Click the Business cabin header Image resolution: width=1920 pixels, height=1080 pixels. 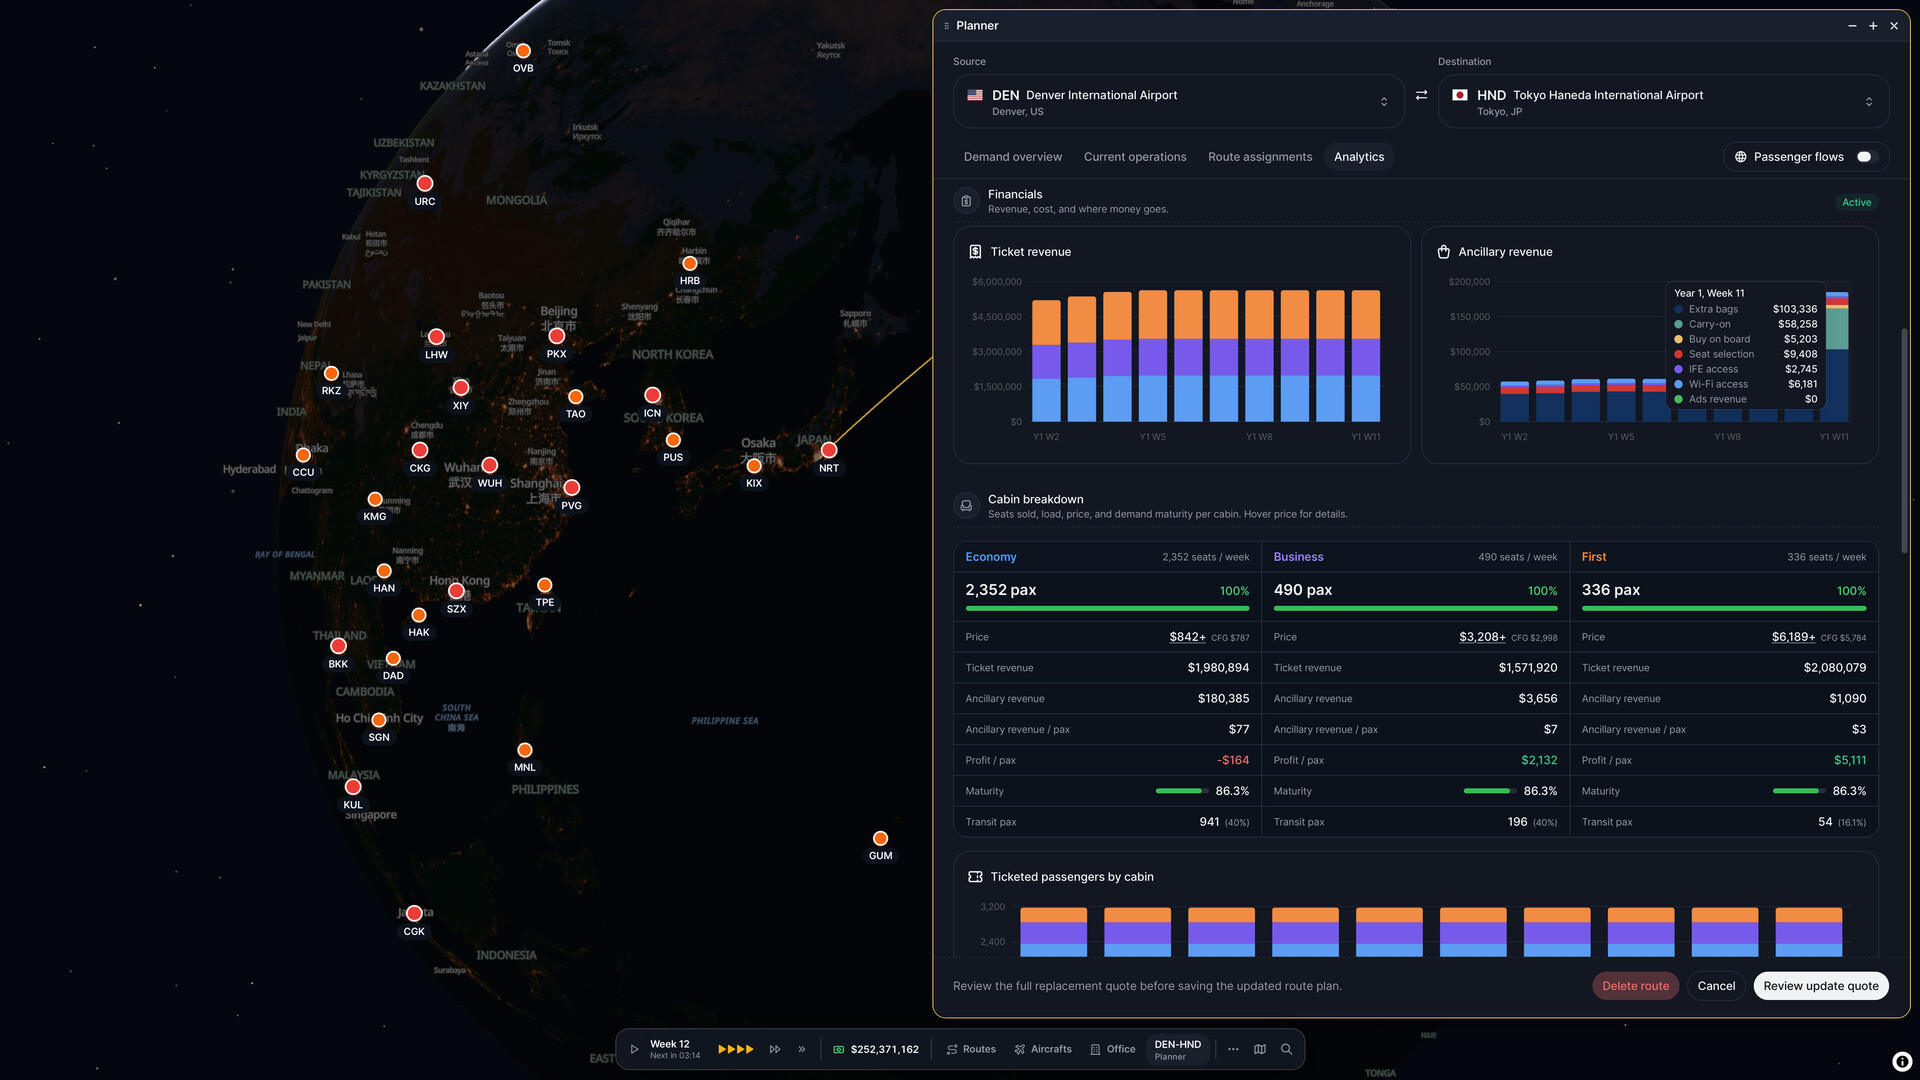tap(1298, 557)
